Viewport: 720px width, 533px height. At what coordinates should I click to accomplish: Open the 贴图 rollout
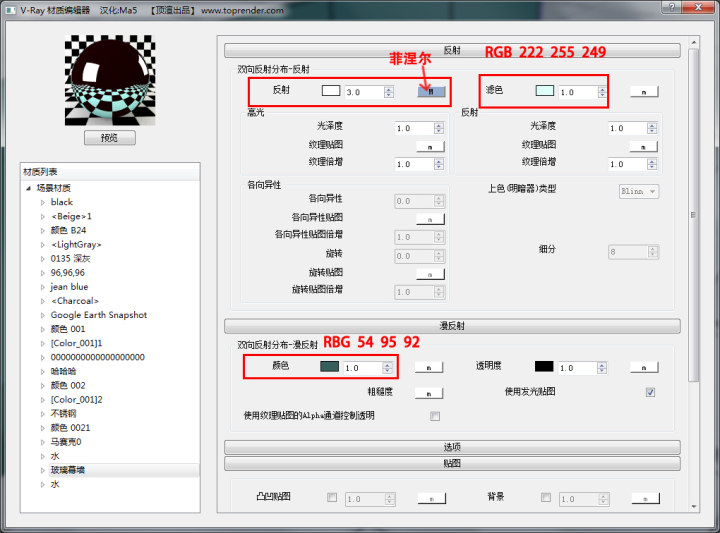tap(452, 463)
